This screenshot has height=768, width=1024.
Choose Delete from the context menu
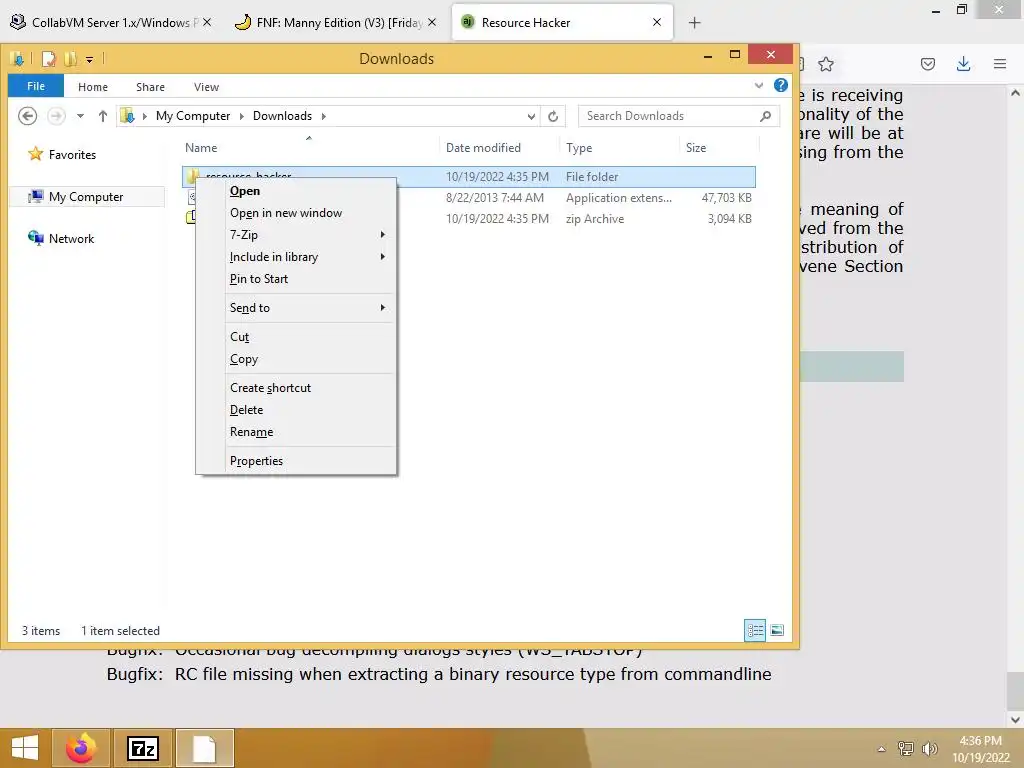(x=296, y=410)
